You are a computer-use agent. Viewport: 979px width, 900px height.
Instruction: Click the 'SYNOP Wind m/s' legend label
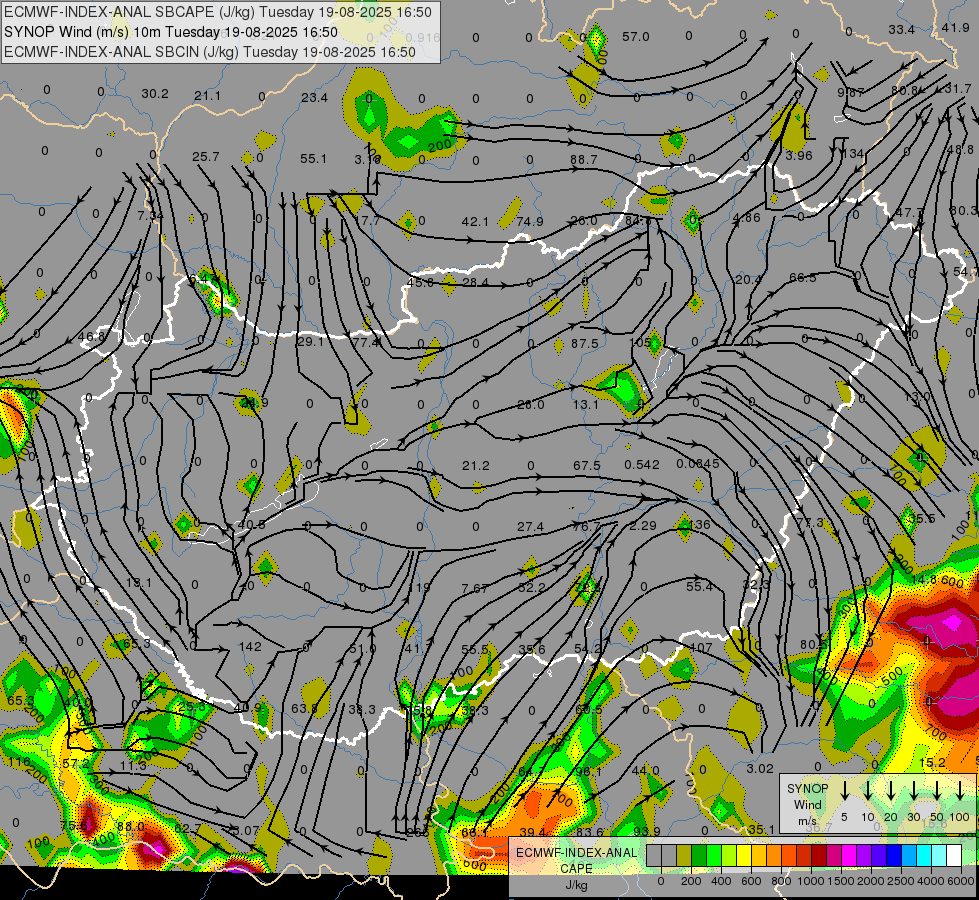(x=807, y=804)
